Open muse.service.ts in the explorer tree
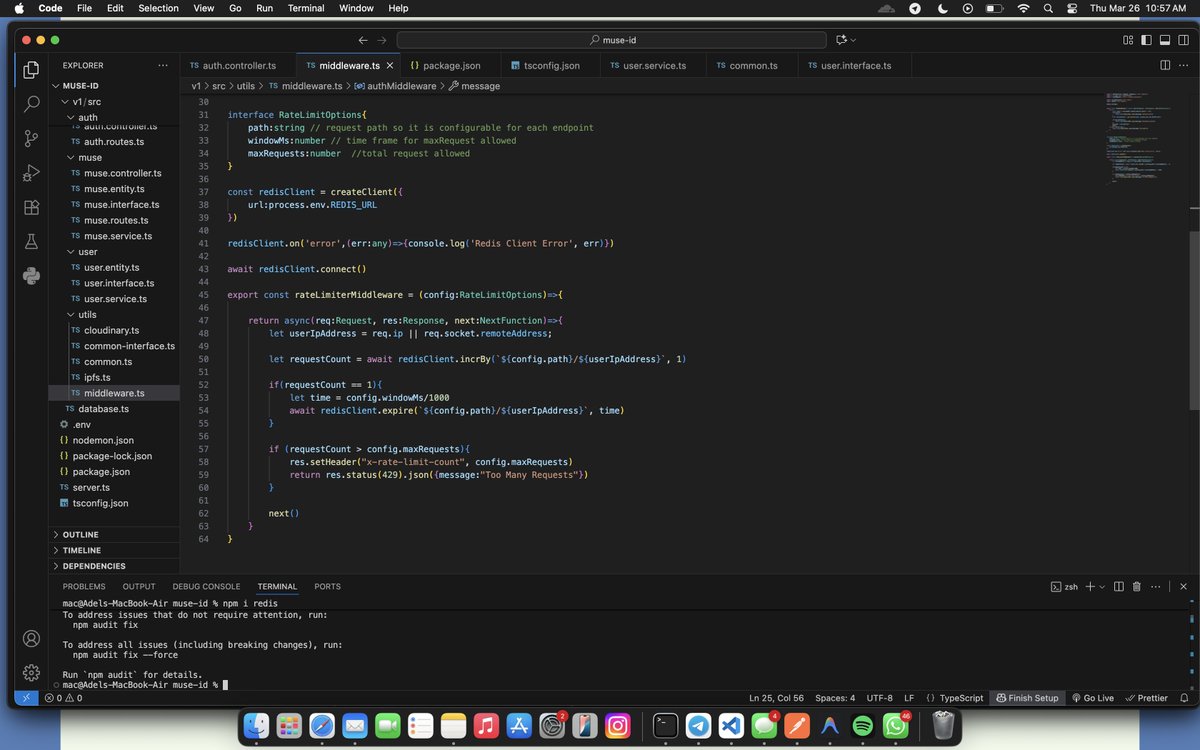 click(117, 236)
